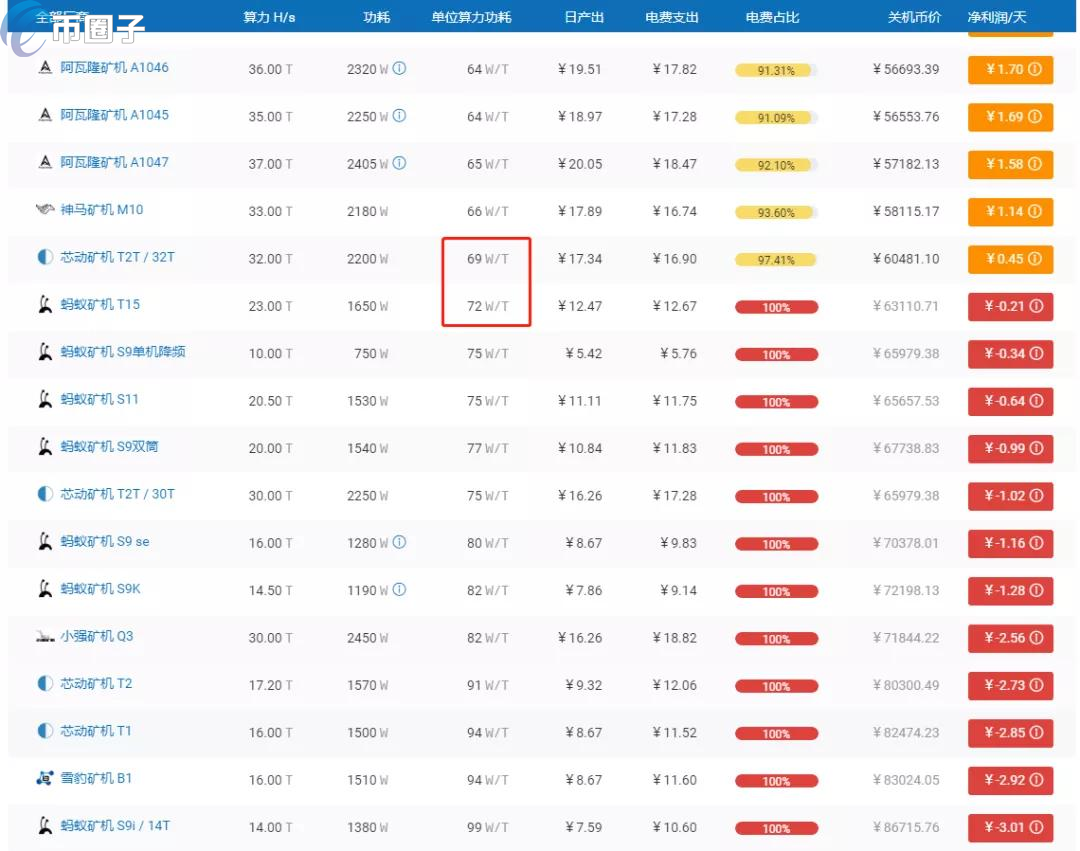Click the ¥-0.34 net profit button

point(1010,353)
